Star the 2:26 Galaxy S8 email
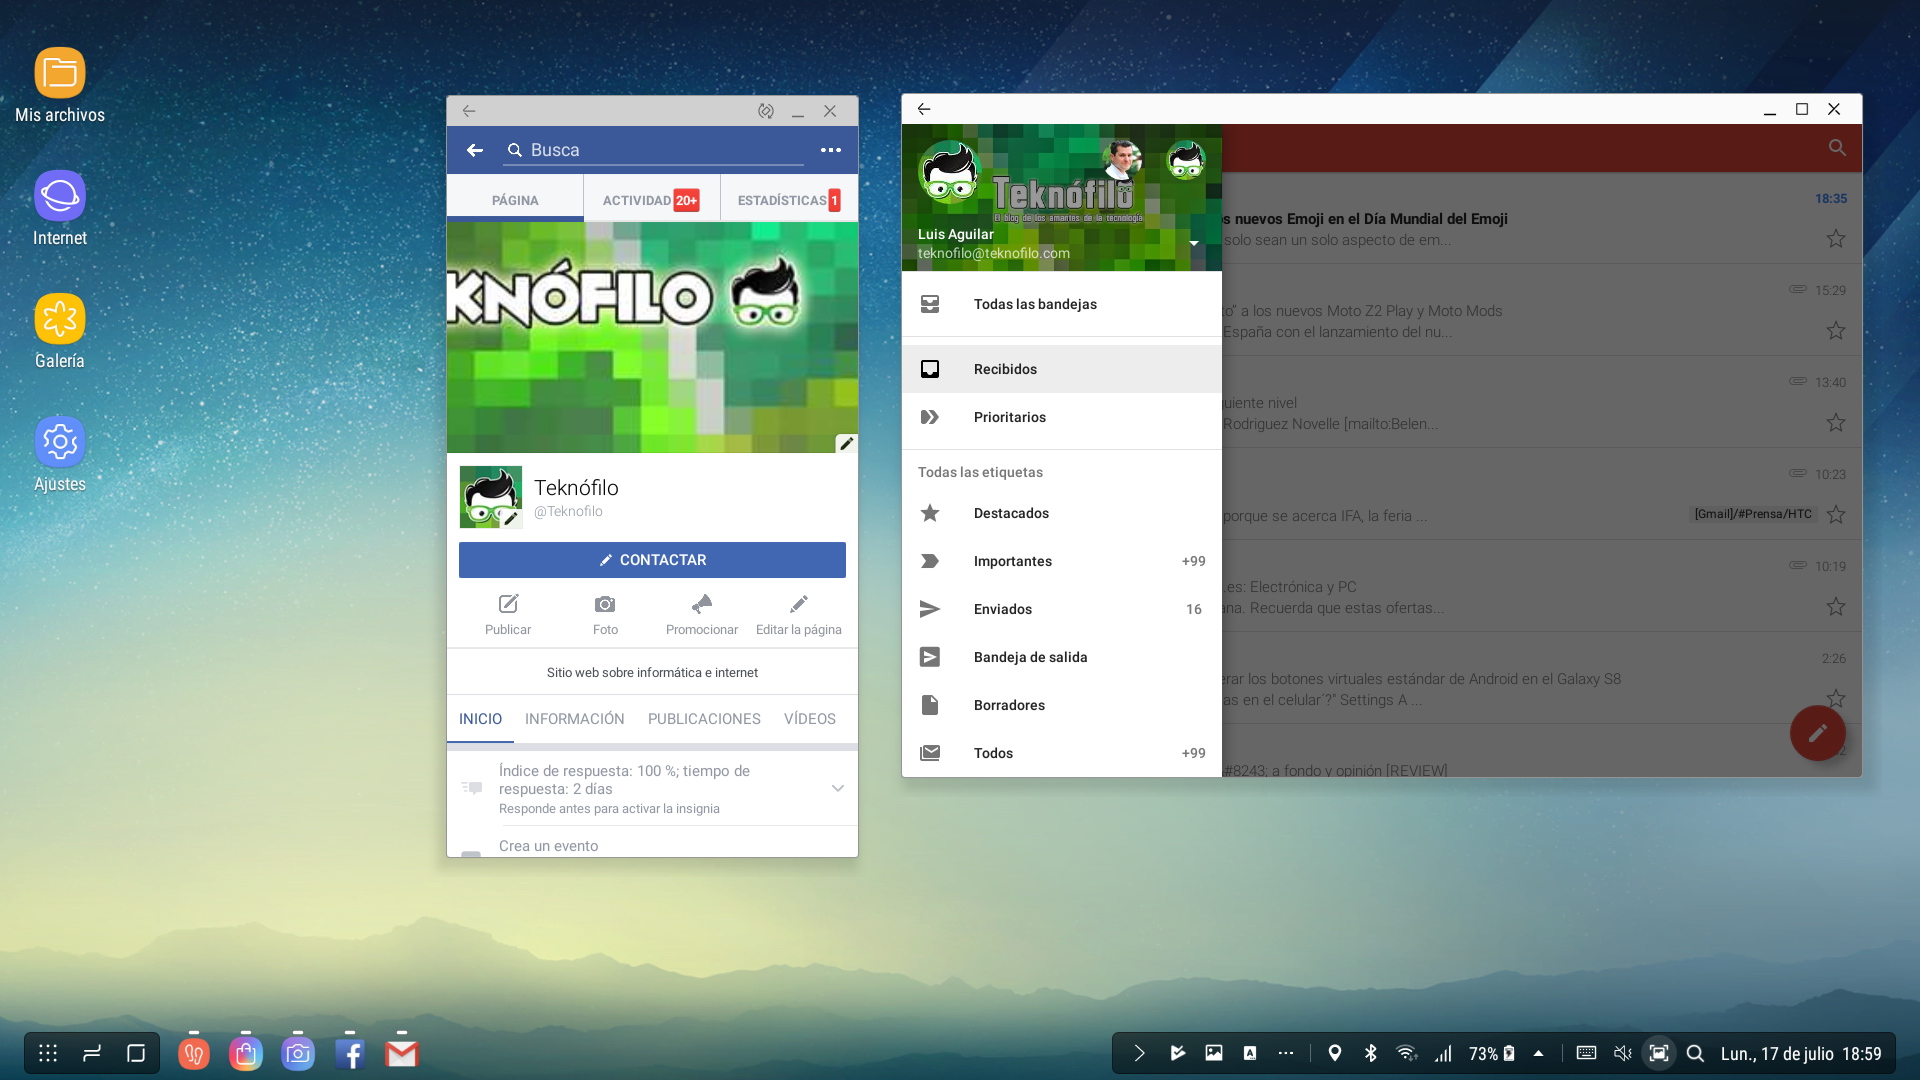This screenshot has width=1920, height=1080. [1836, 697]
